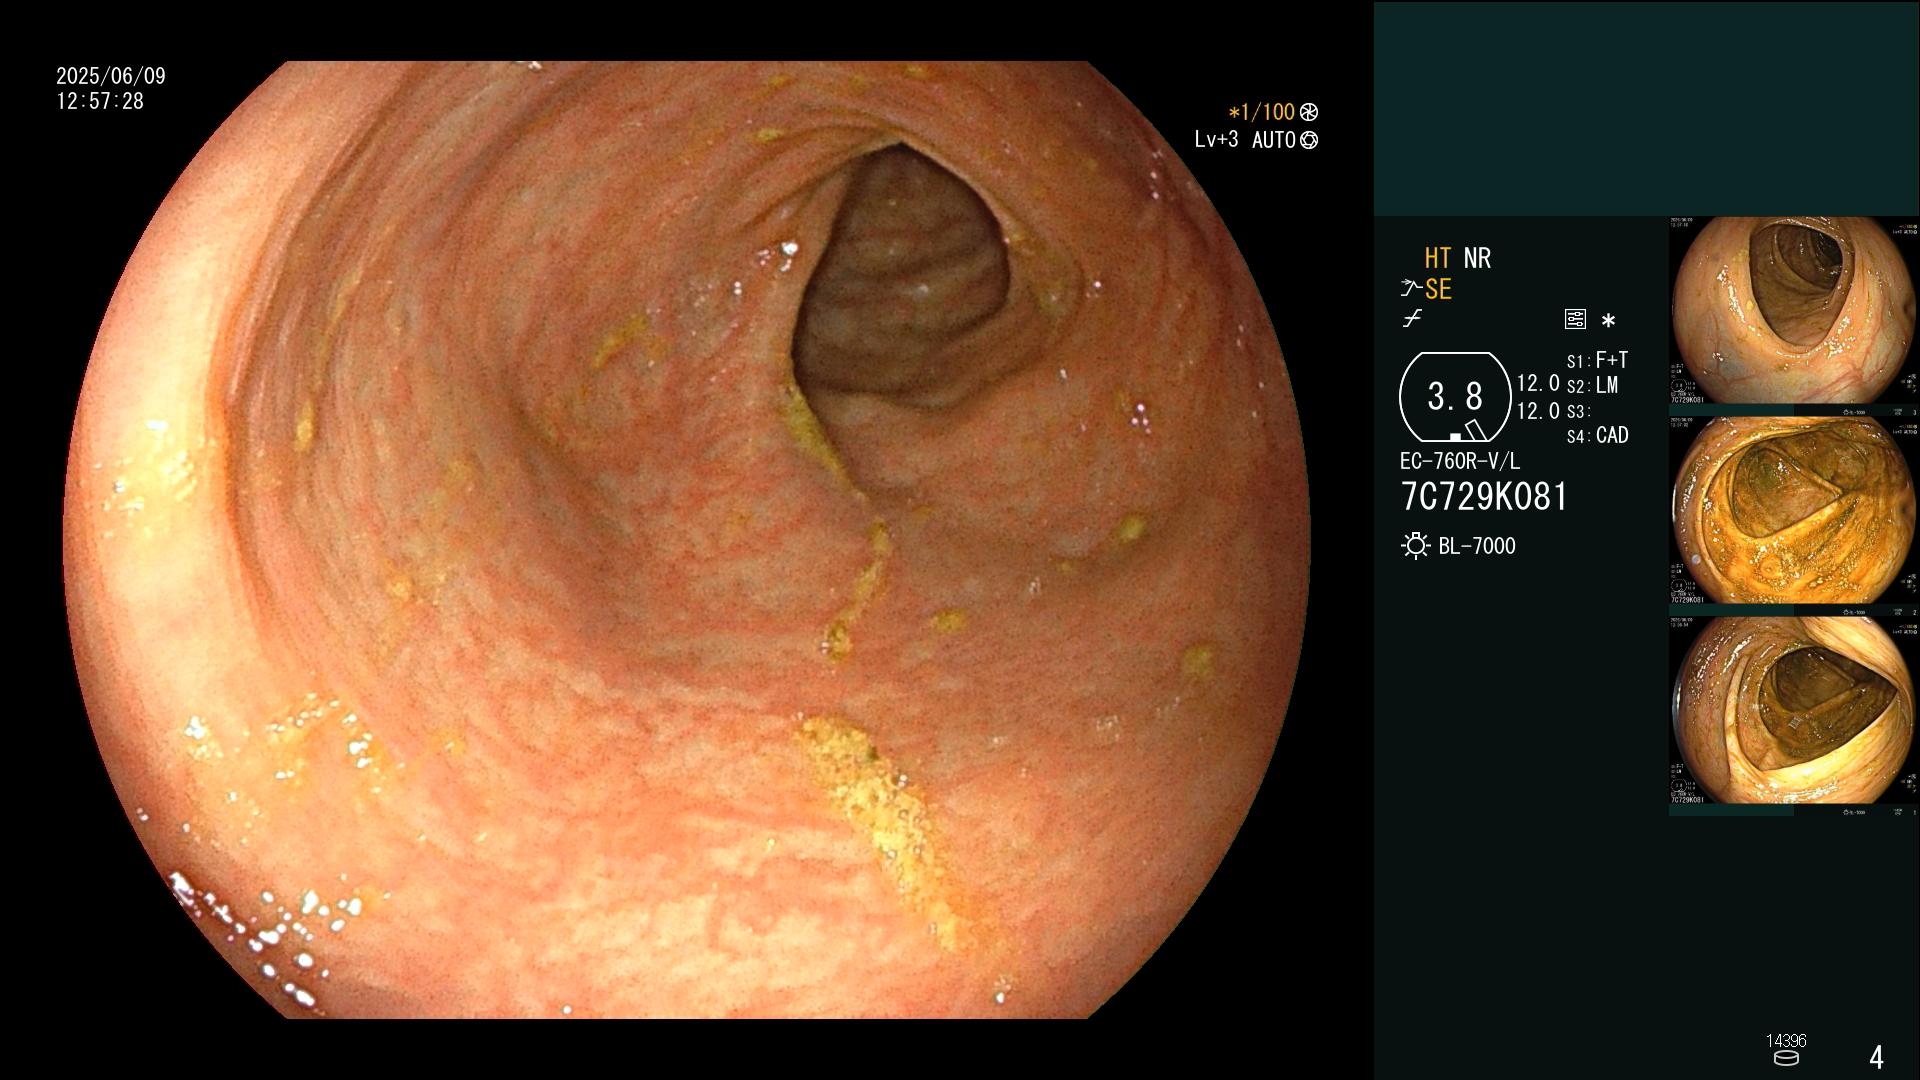Click the main live endoscopic image view

(687, 540)
